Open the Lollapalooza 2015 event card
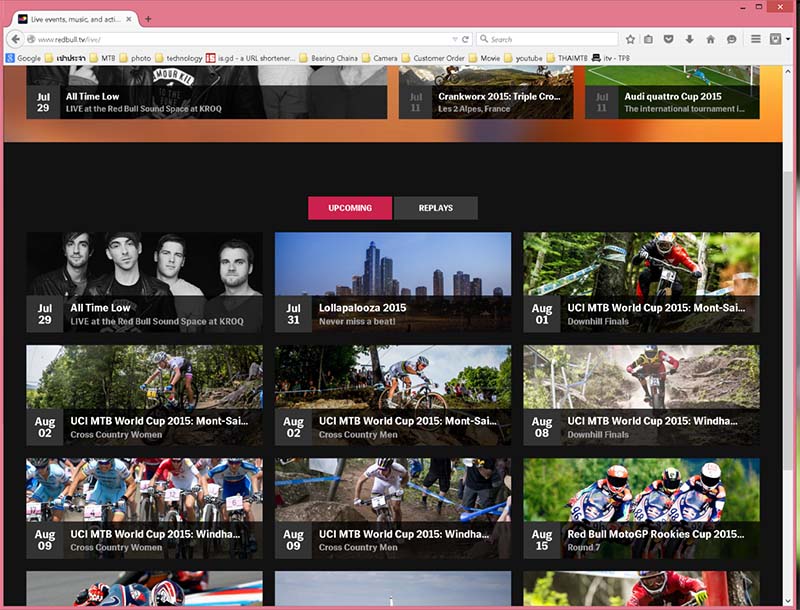This screenshot has height=610, width=800. [393, 283]
